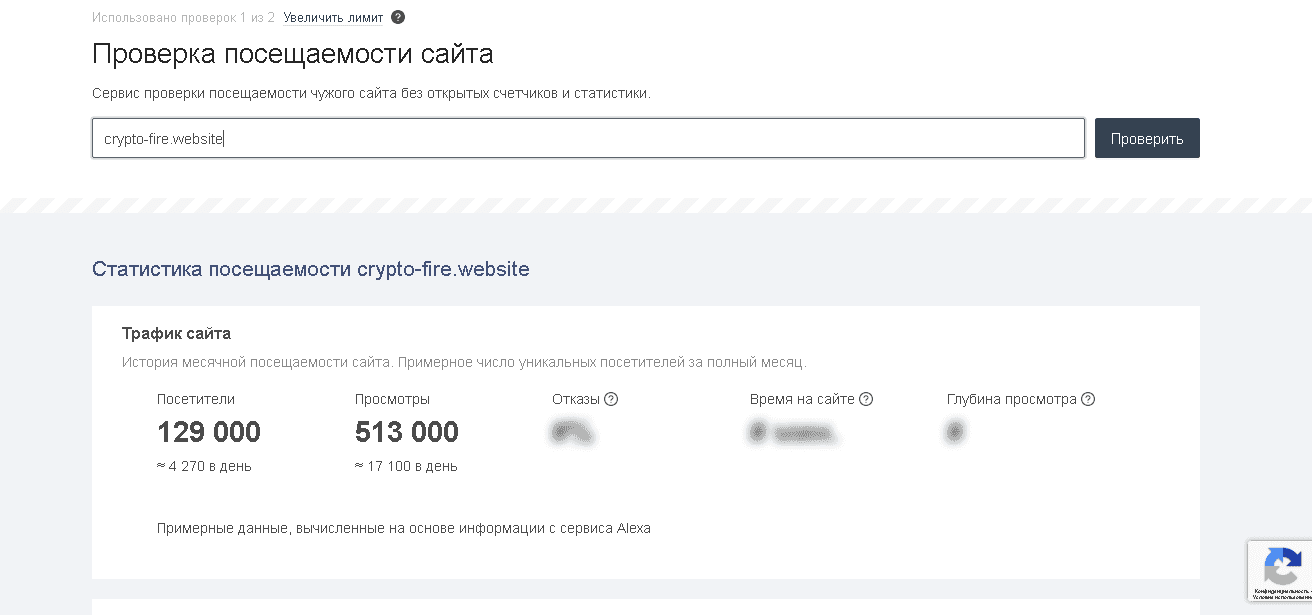Open tooltip for the Отказы help icon
This screenshot has width=1312, height=615.
(x=611, y=399)
